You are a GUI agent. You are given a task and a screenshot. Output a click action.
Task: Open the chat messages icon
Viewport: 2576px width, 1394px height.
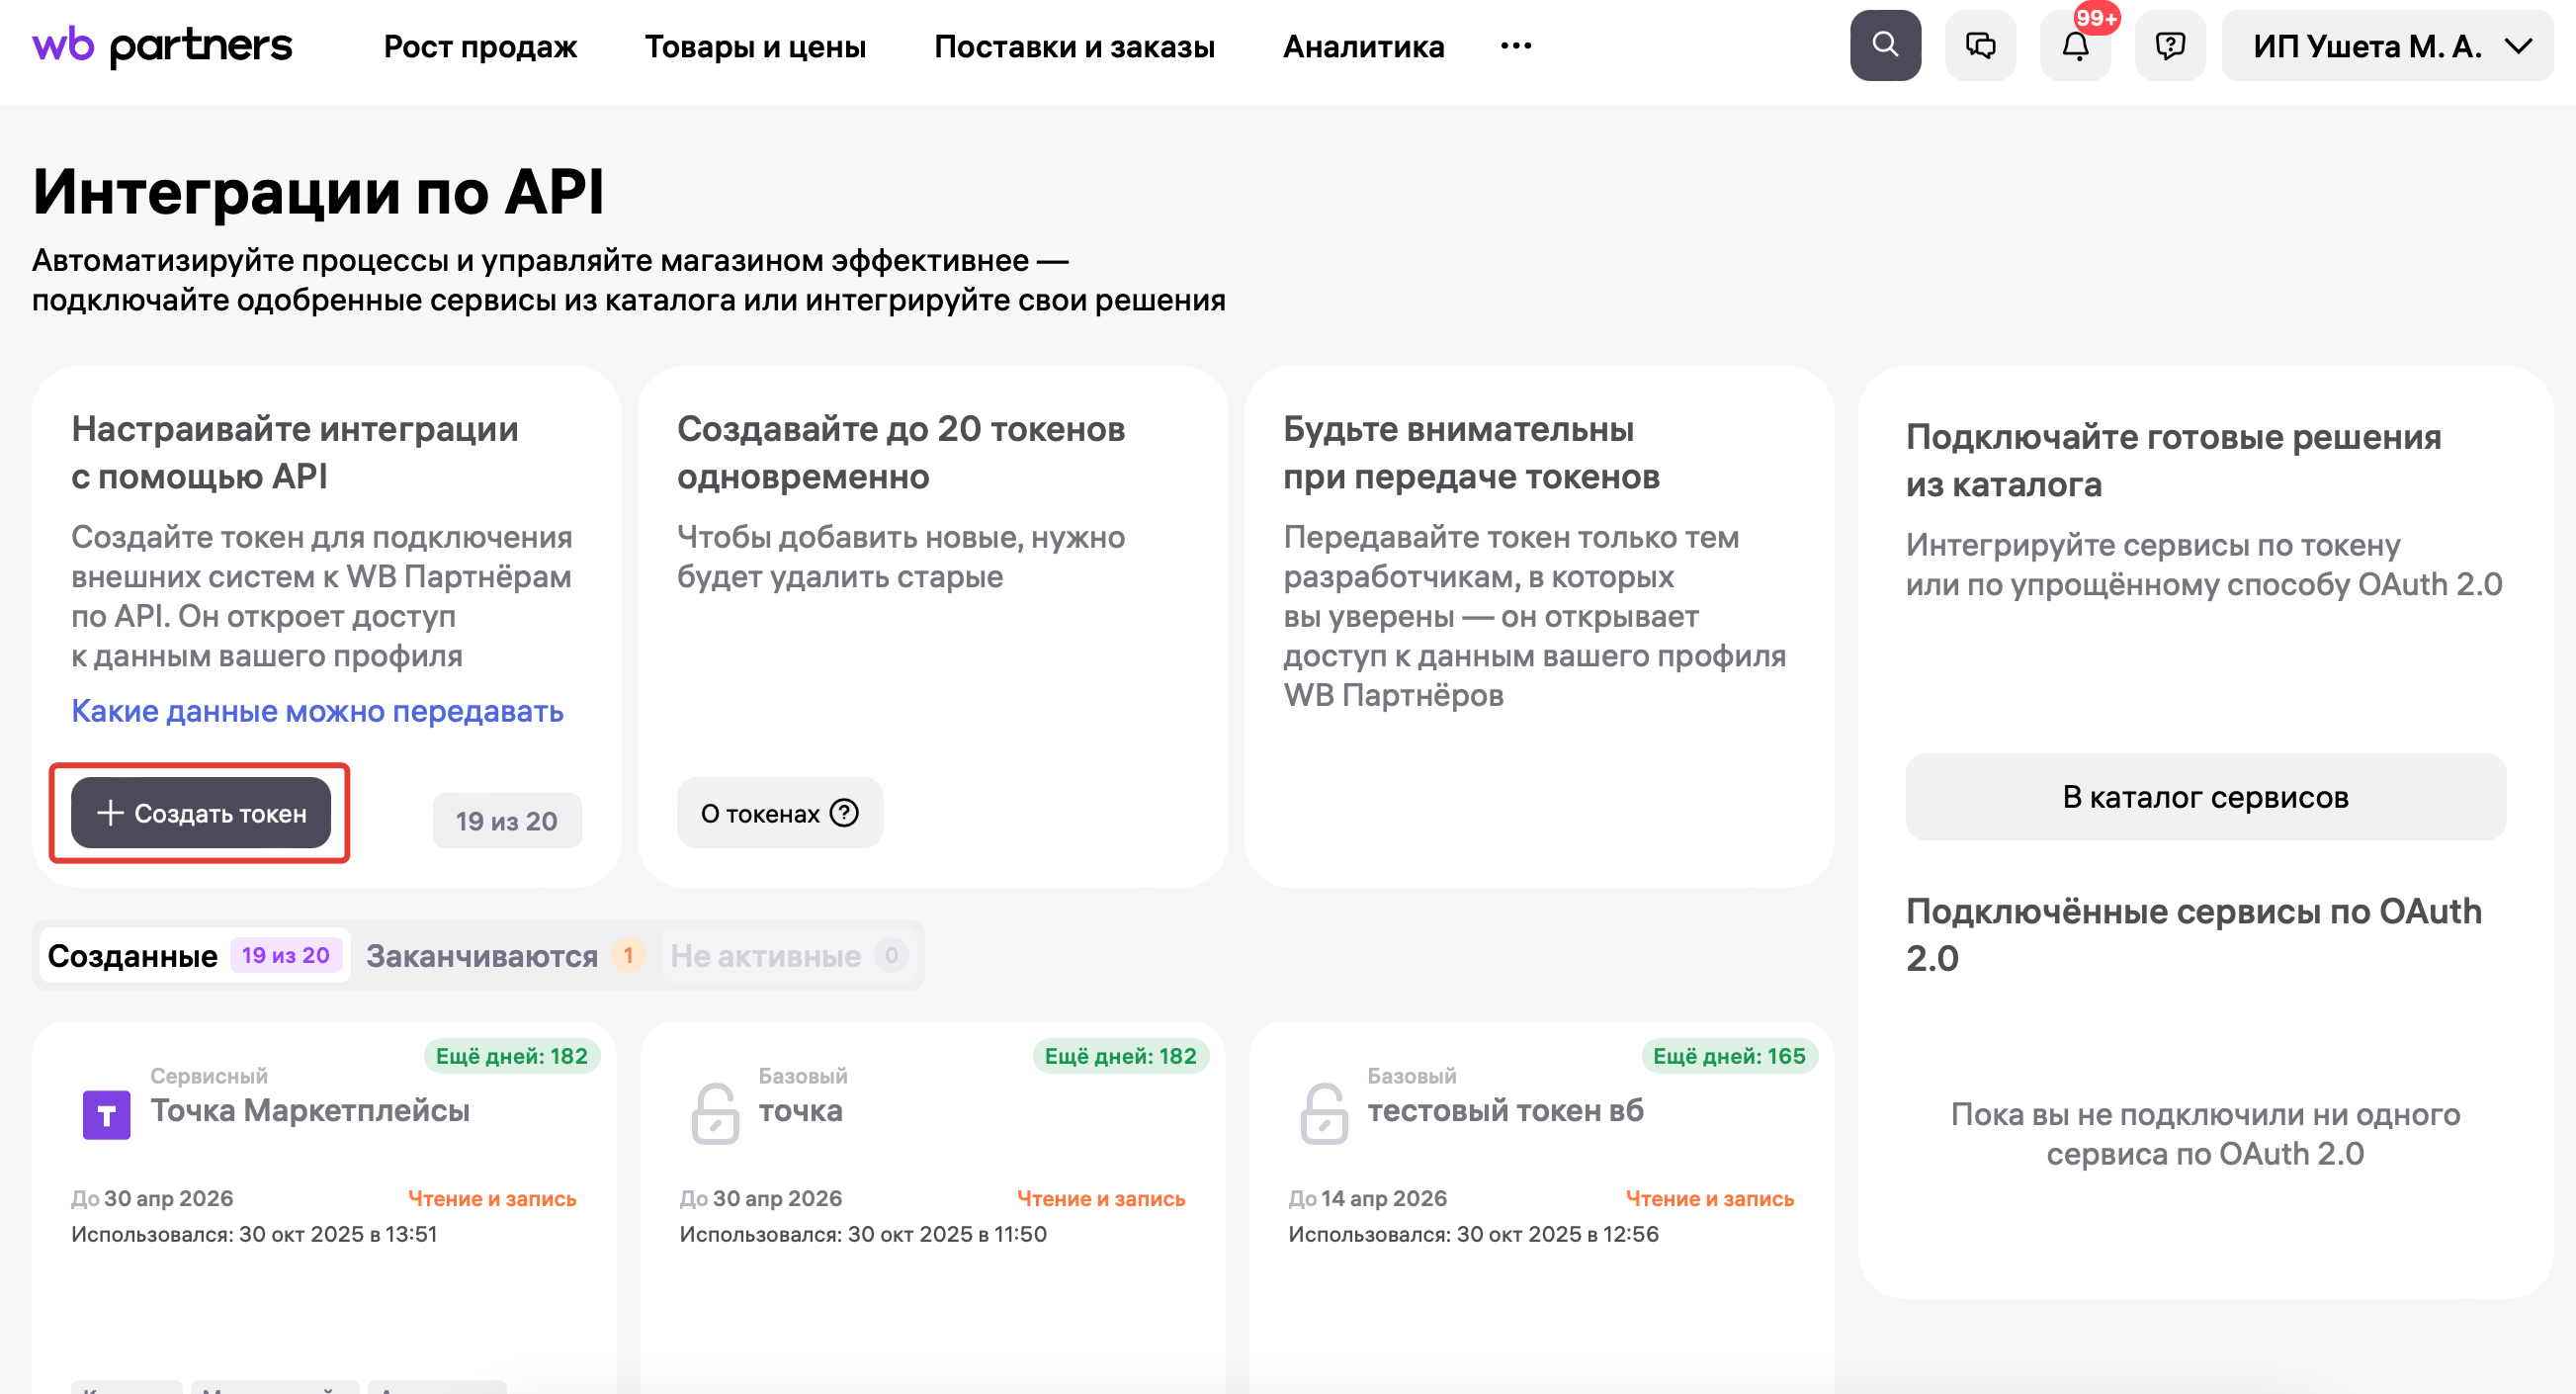(x=1980, y=46)
